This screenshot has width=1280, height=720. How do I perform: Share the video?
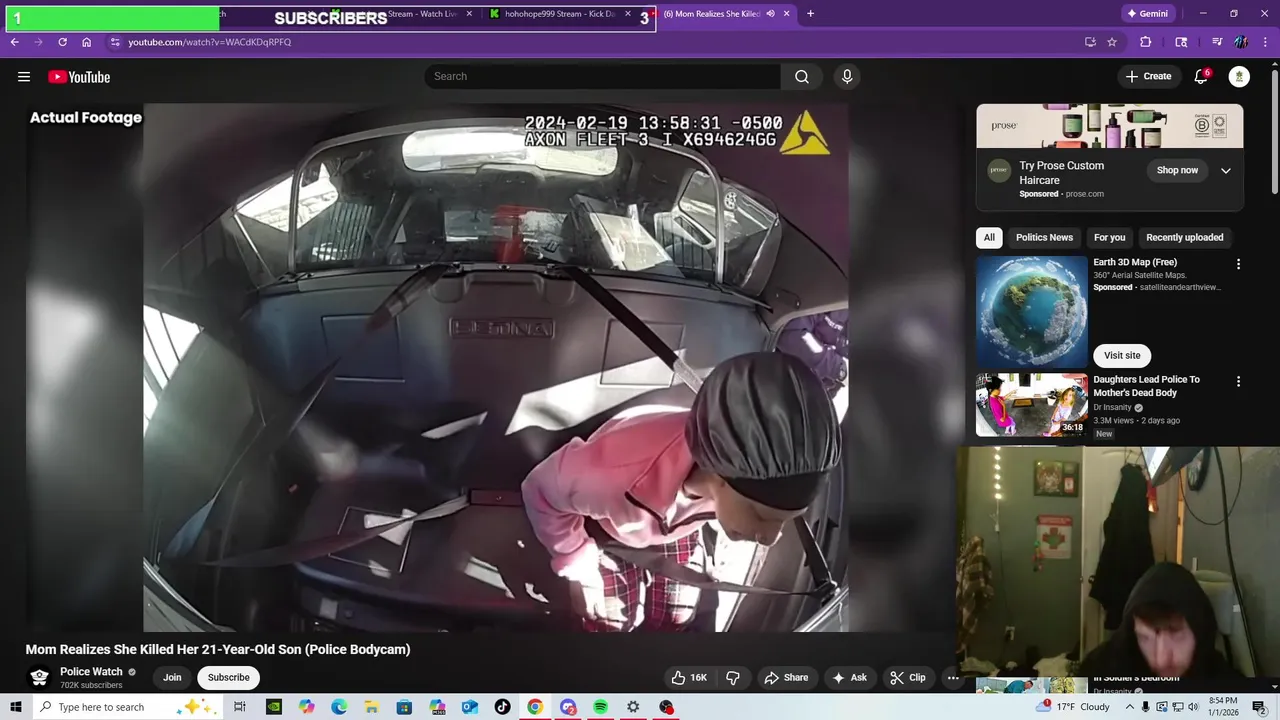pyautogui.click(x=786, y=678)
